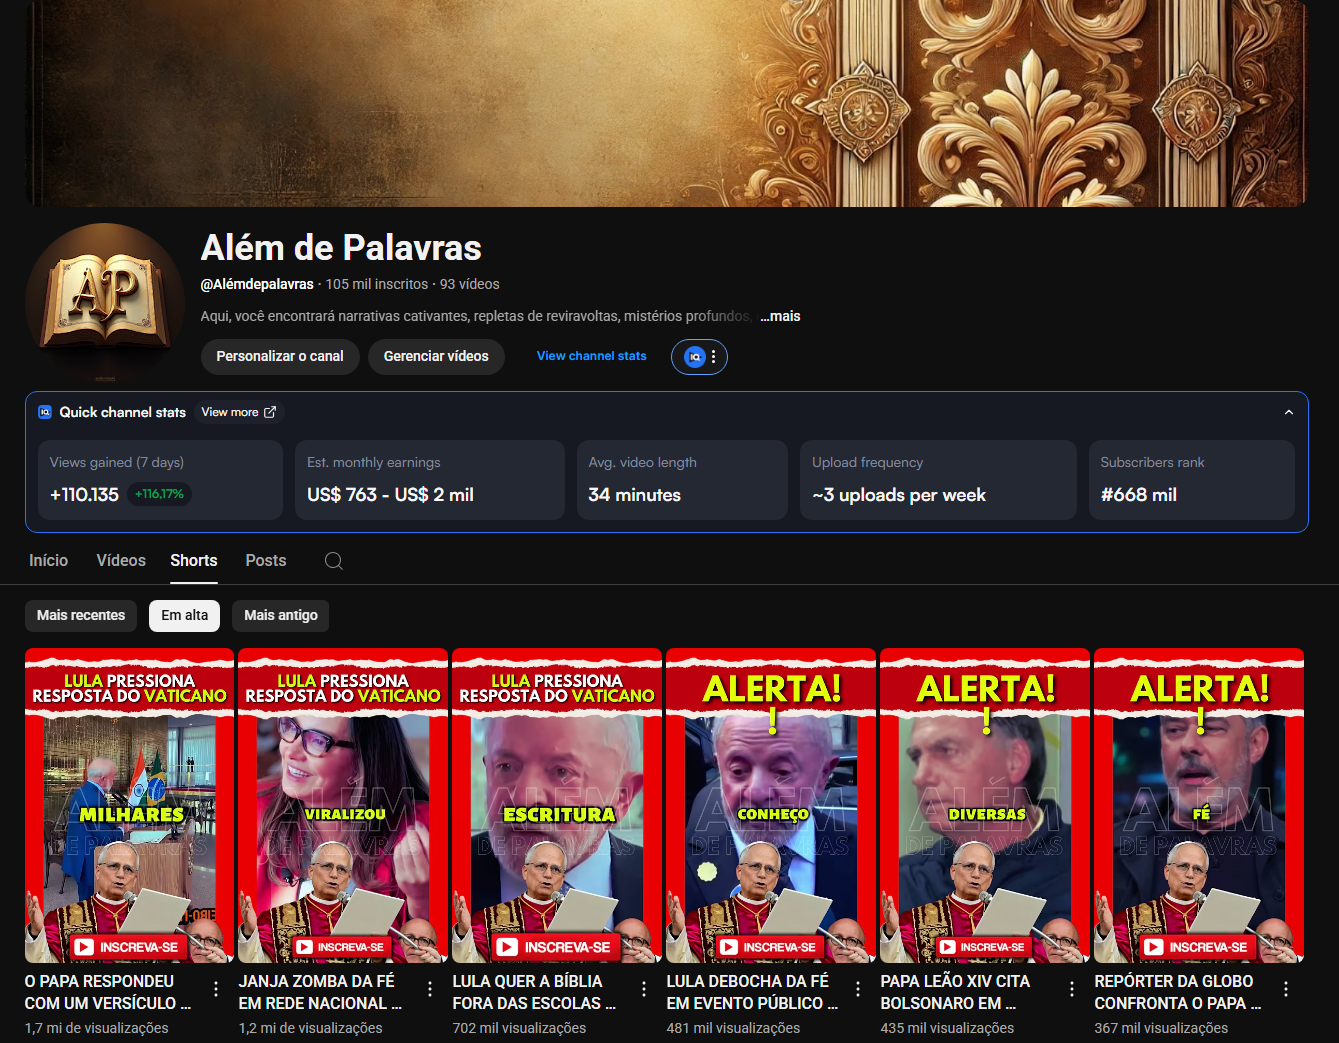Screen dimensions: 1339x1043
Task: Click '702 mil visualizações' view count
Action: [x=520, y=1028]
